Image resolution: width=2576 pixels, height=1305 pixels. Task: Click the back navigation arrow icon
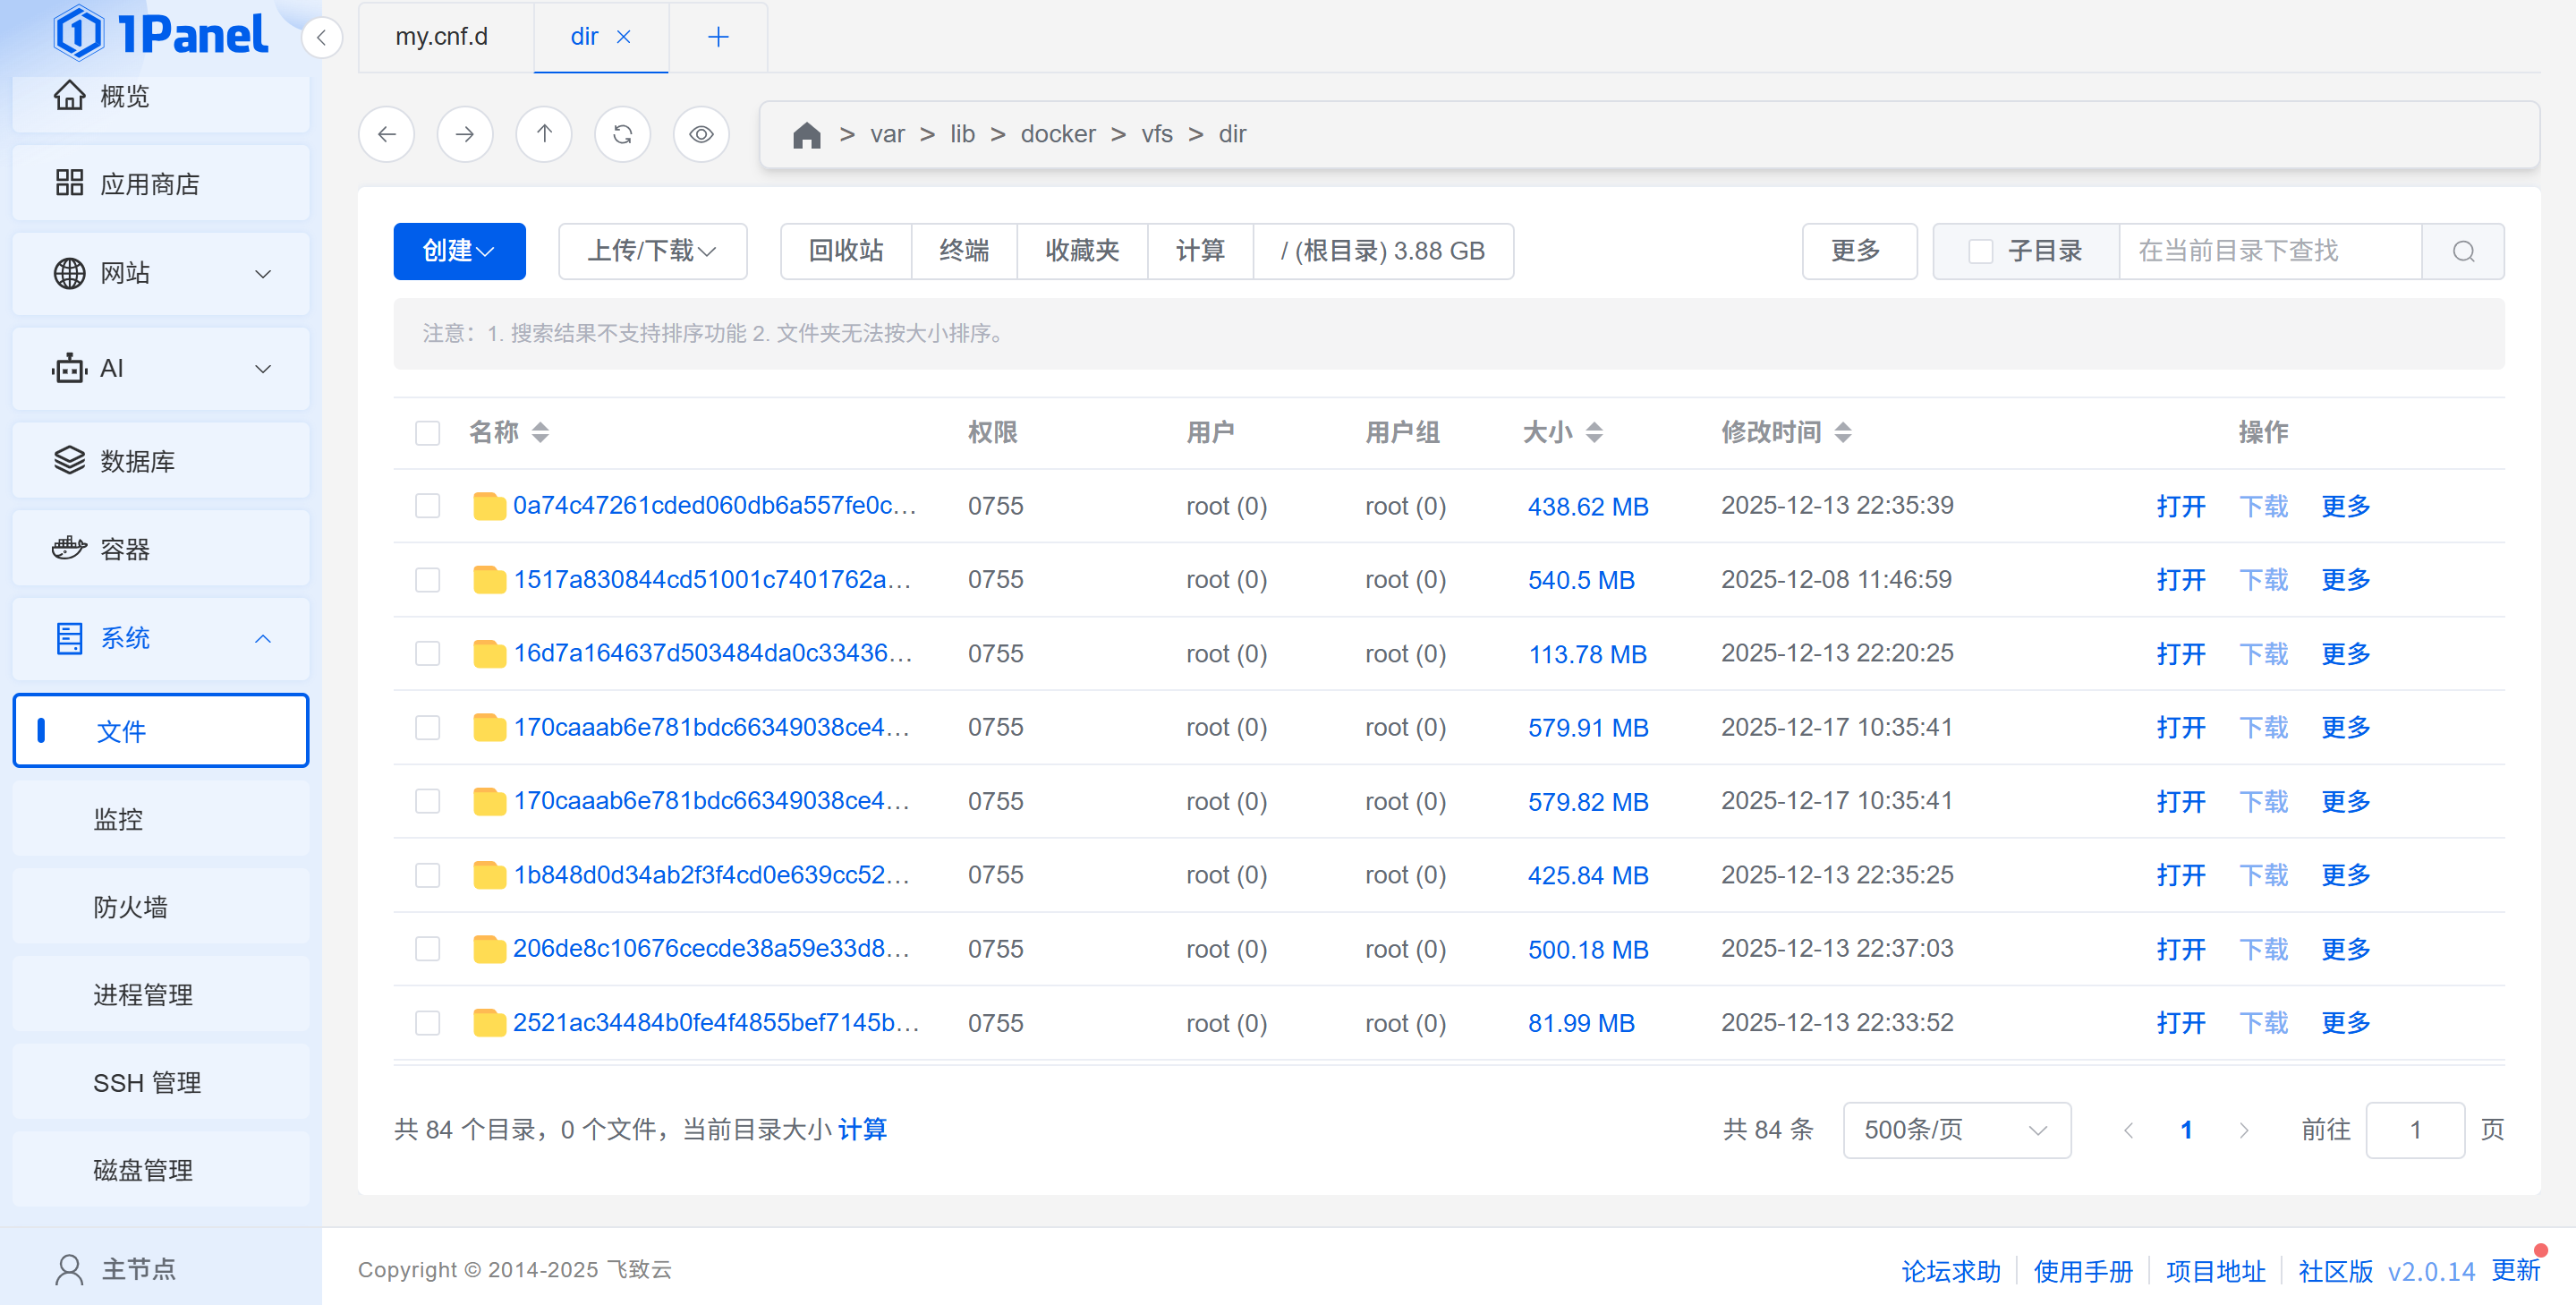tap(386, 134)
